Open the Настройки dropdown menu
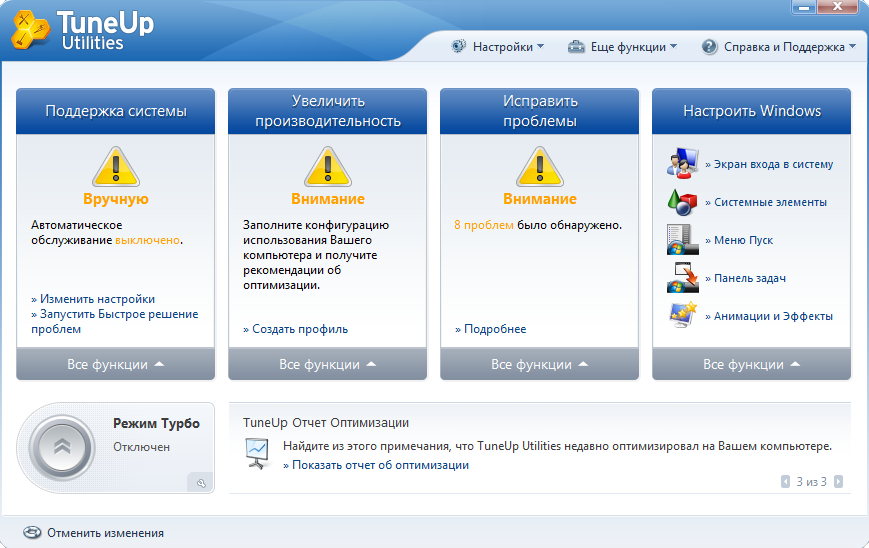Image resolution: width=869 pixels, height=548 pixels. click(x=508, y=47)
